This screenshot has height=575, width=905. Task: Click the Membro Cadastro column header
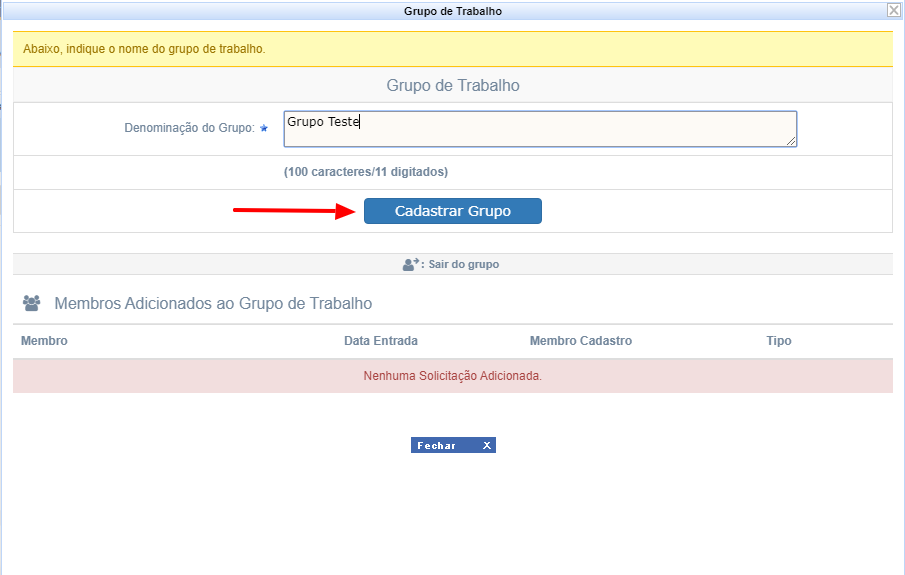pos(581,341)
